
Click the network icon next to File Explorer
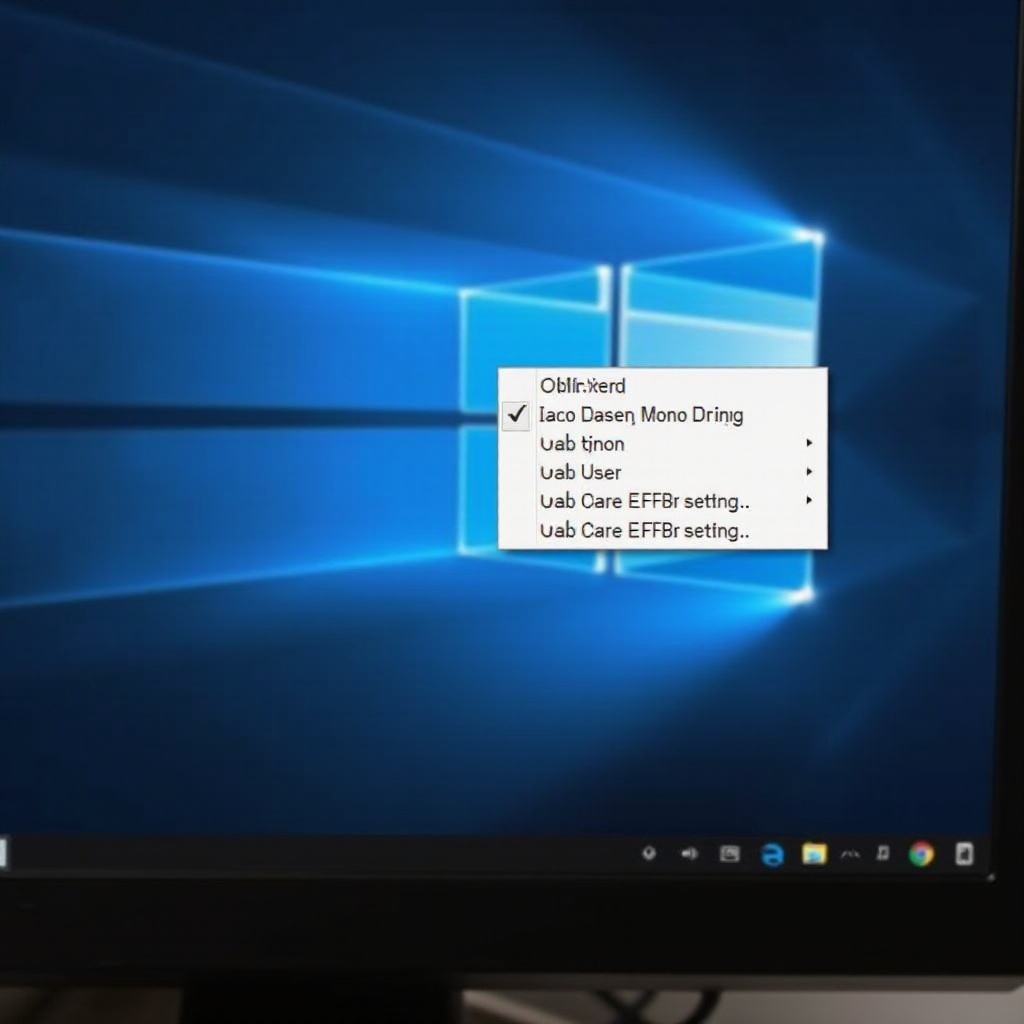click(x=850, y=854)
